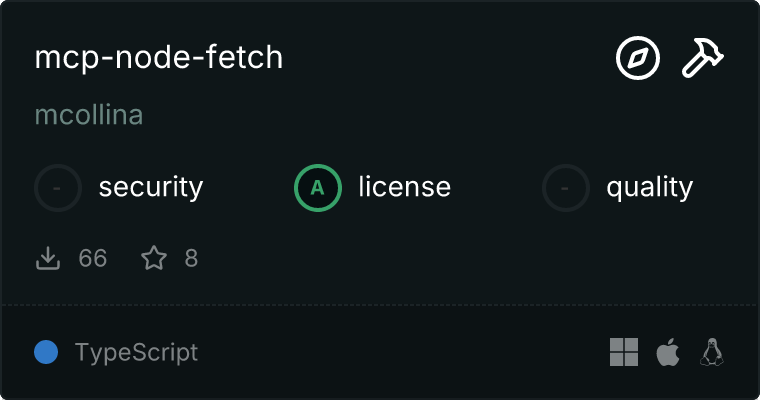Click the star icon

(154, 259)
